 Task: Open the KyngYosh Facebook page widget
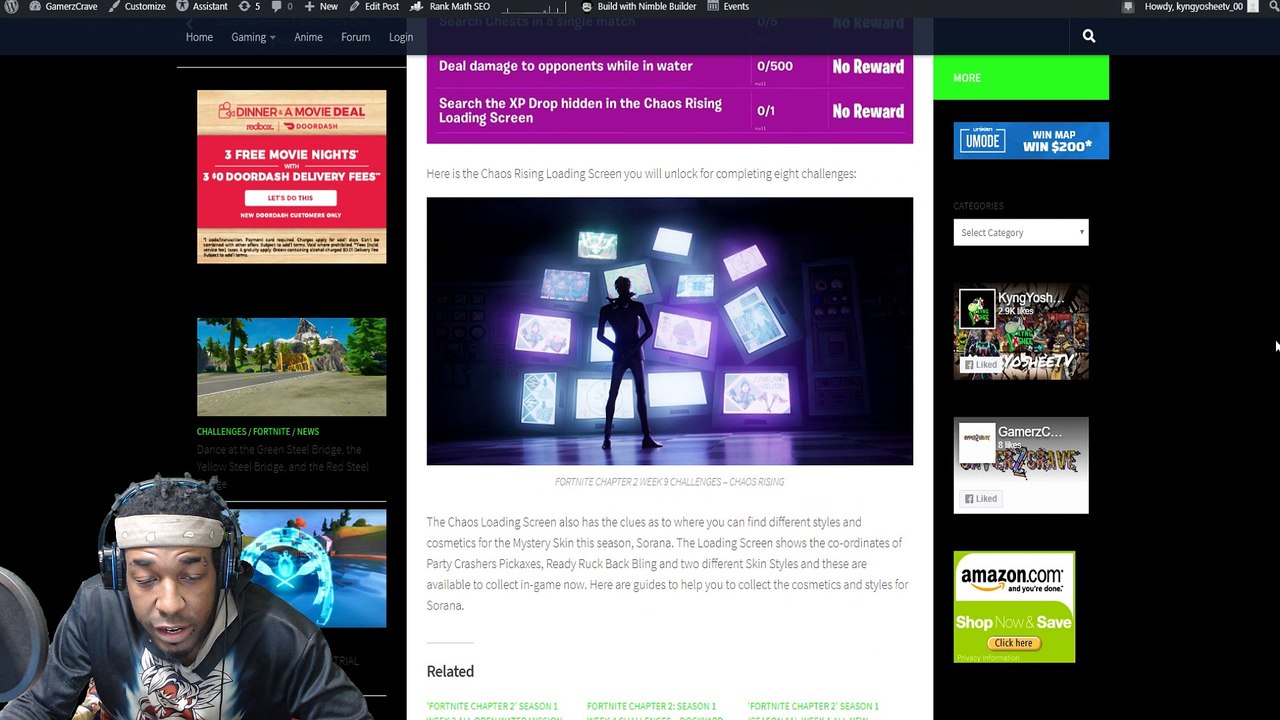[x=1021, y=332]
